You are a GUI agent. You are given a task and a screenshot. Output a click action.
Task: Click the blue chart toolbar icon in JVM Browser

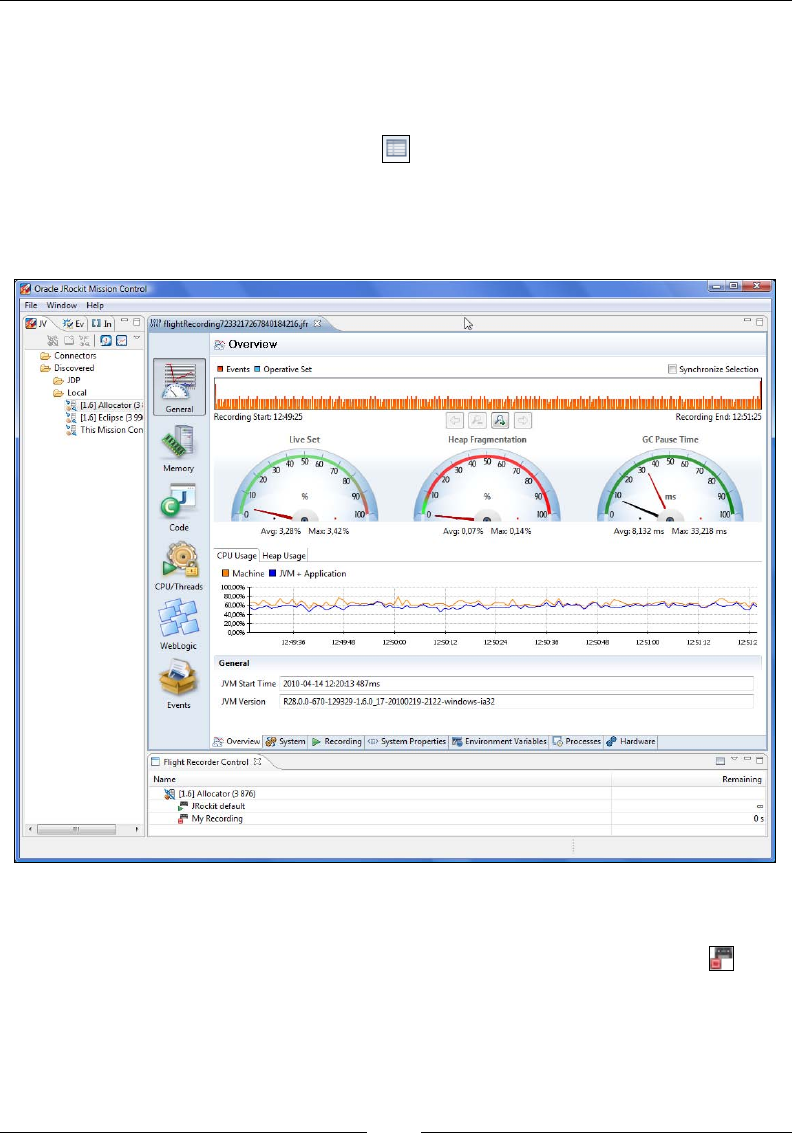[122, 340]
